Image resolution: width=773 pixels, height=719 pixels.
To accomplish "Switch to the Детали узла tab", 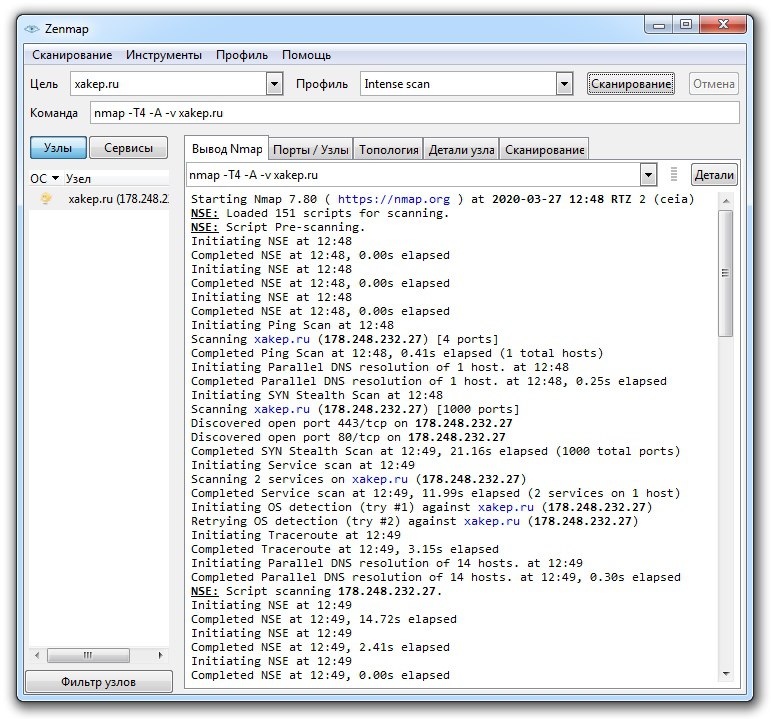I will [461, 149].
